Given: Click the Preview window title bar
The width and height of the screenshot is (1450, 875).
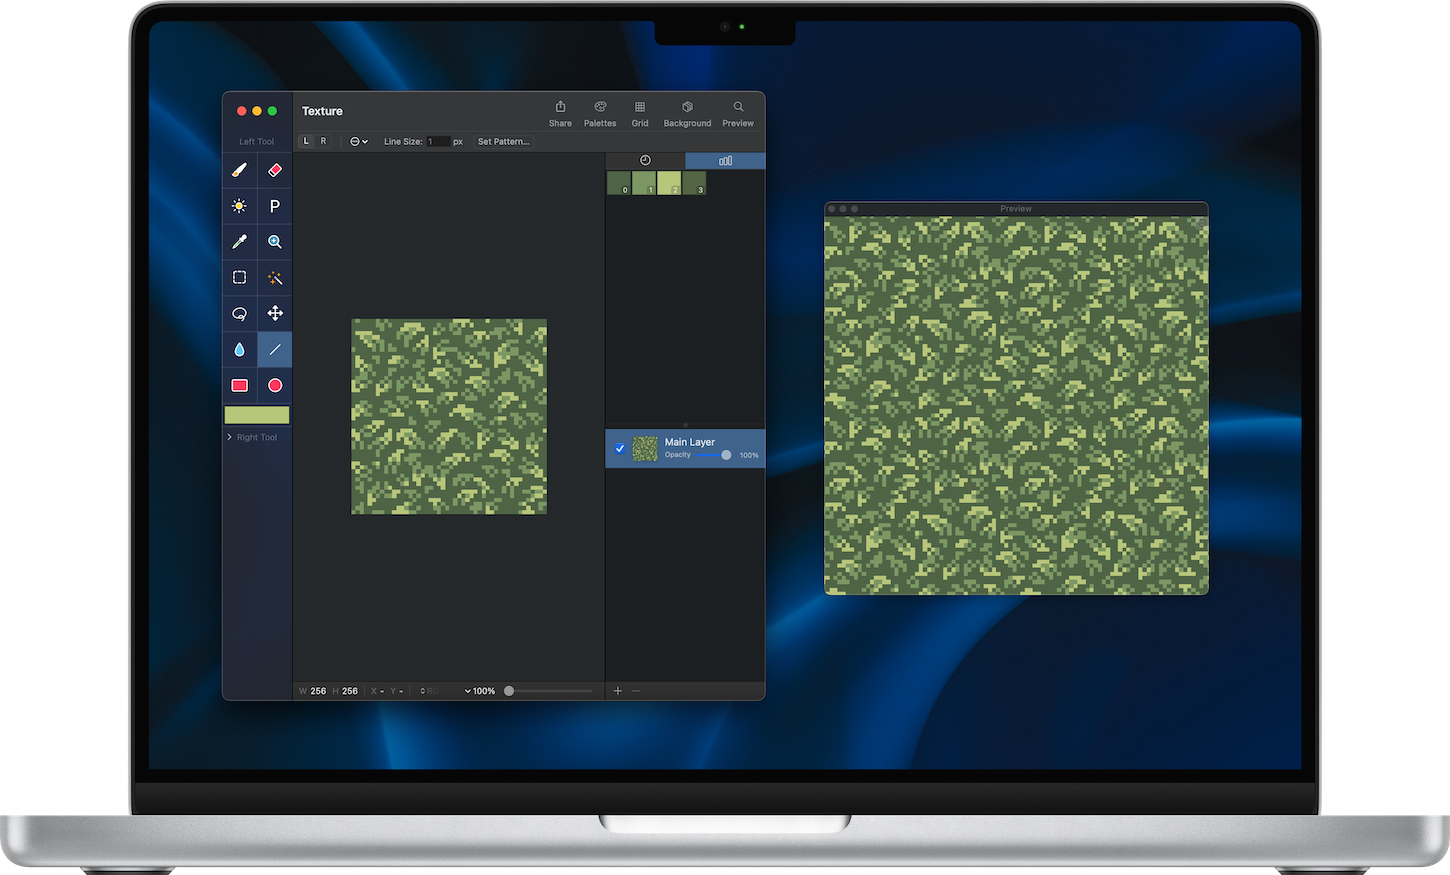Looking at the screenshot, I should click(1016, 209).
